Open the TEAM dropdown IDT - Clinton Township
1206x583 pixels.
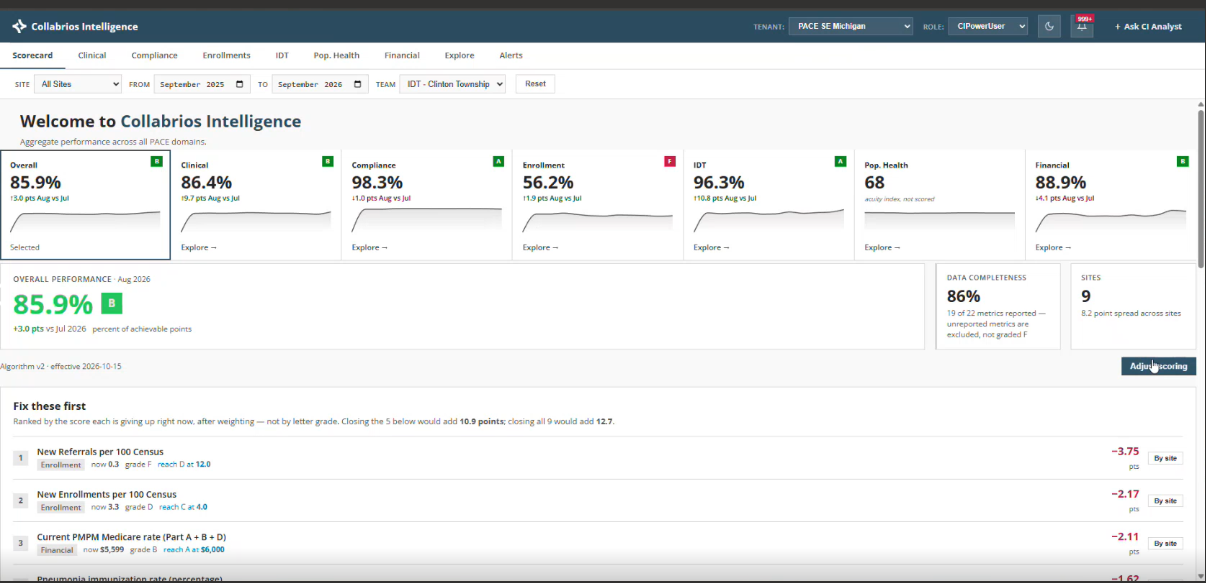tap(452, 84)
